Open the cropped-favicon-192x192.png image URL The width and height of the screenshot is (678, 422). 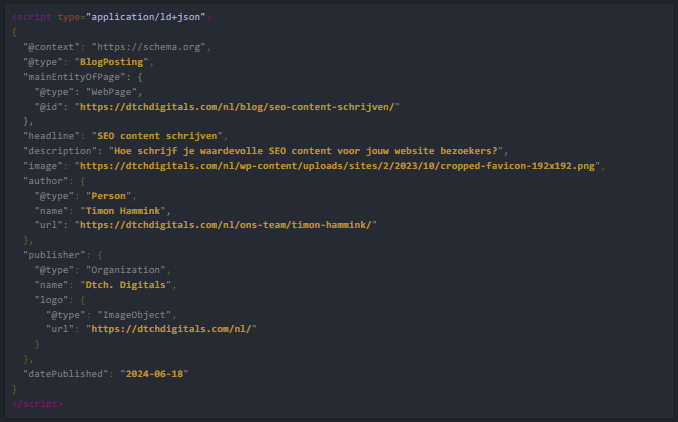[337, 166]
